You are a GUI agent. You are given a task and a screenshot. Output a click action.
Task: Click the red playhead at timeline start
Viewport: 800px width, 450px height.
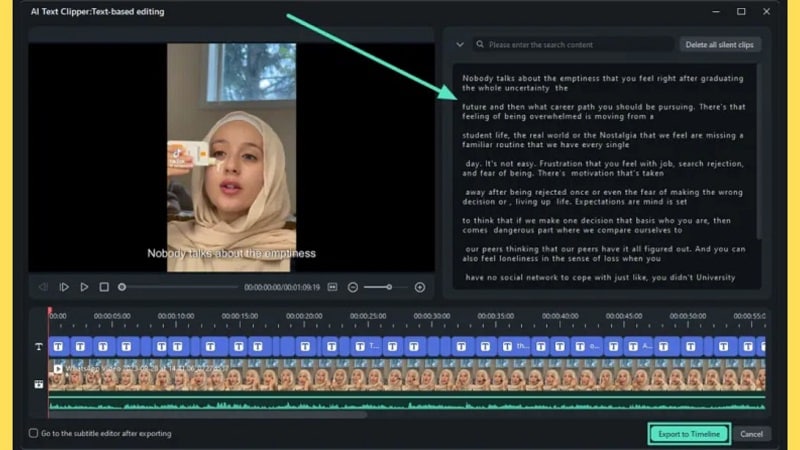click(49, 311)
